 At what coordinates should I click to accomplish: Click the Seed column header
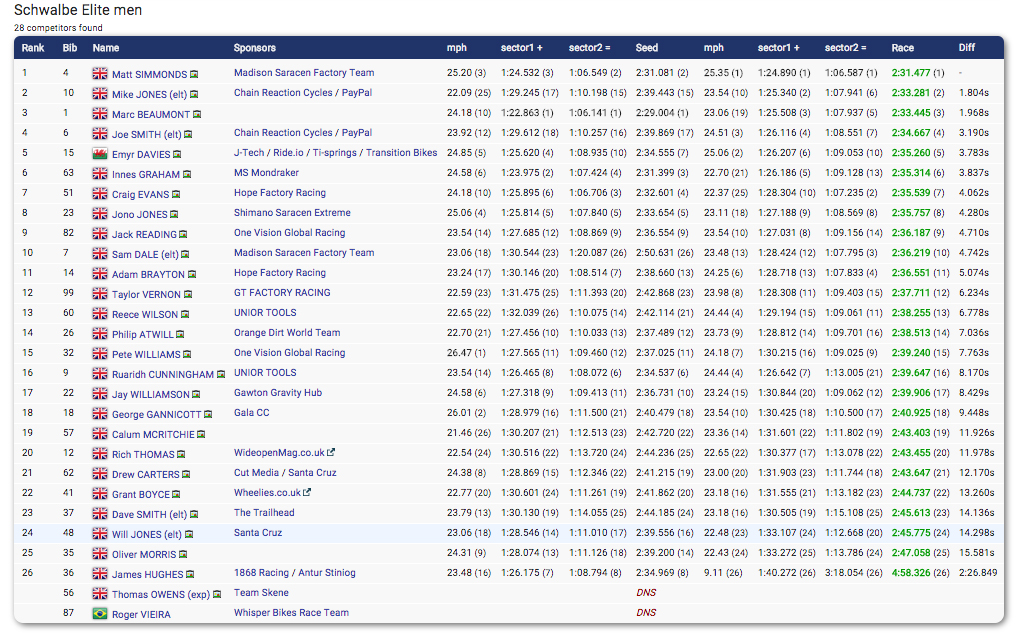(x=646, y=48)
